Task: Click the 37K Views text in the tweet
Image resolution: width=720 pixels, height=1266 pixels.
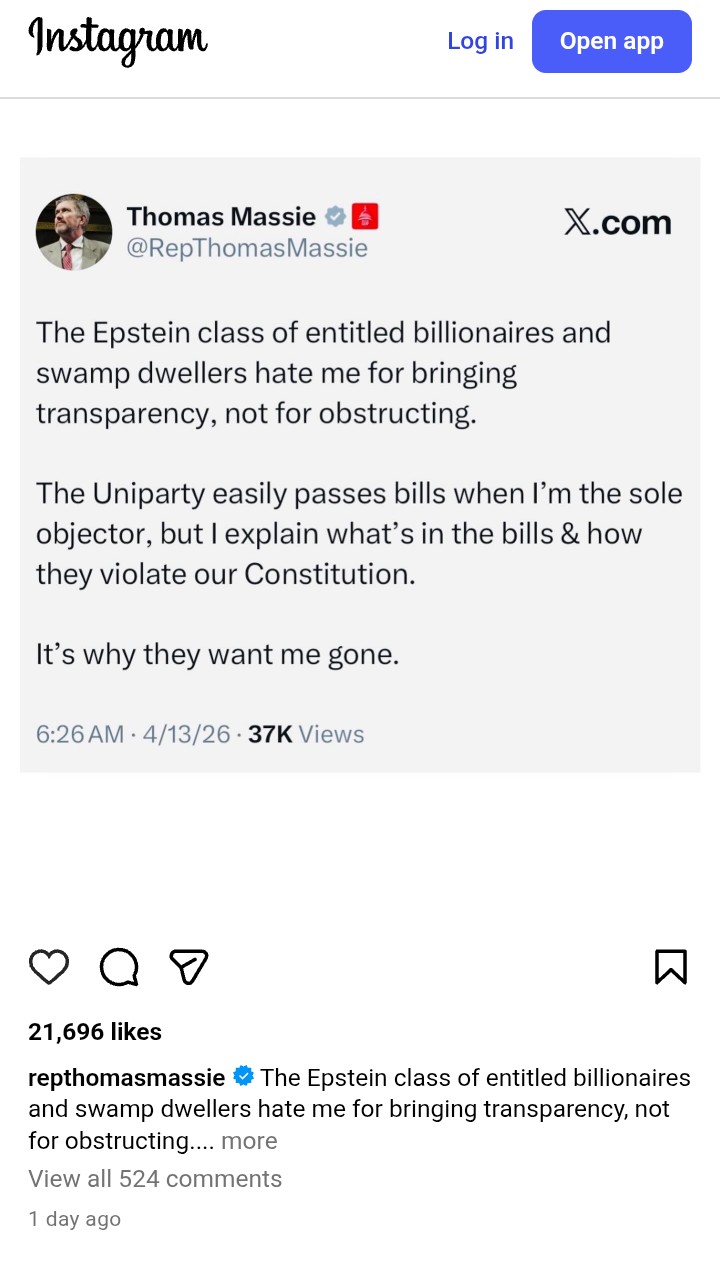Action: coord(306,734)
